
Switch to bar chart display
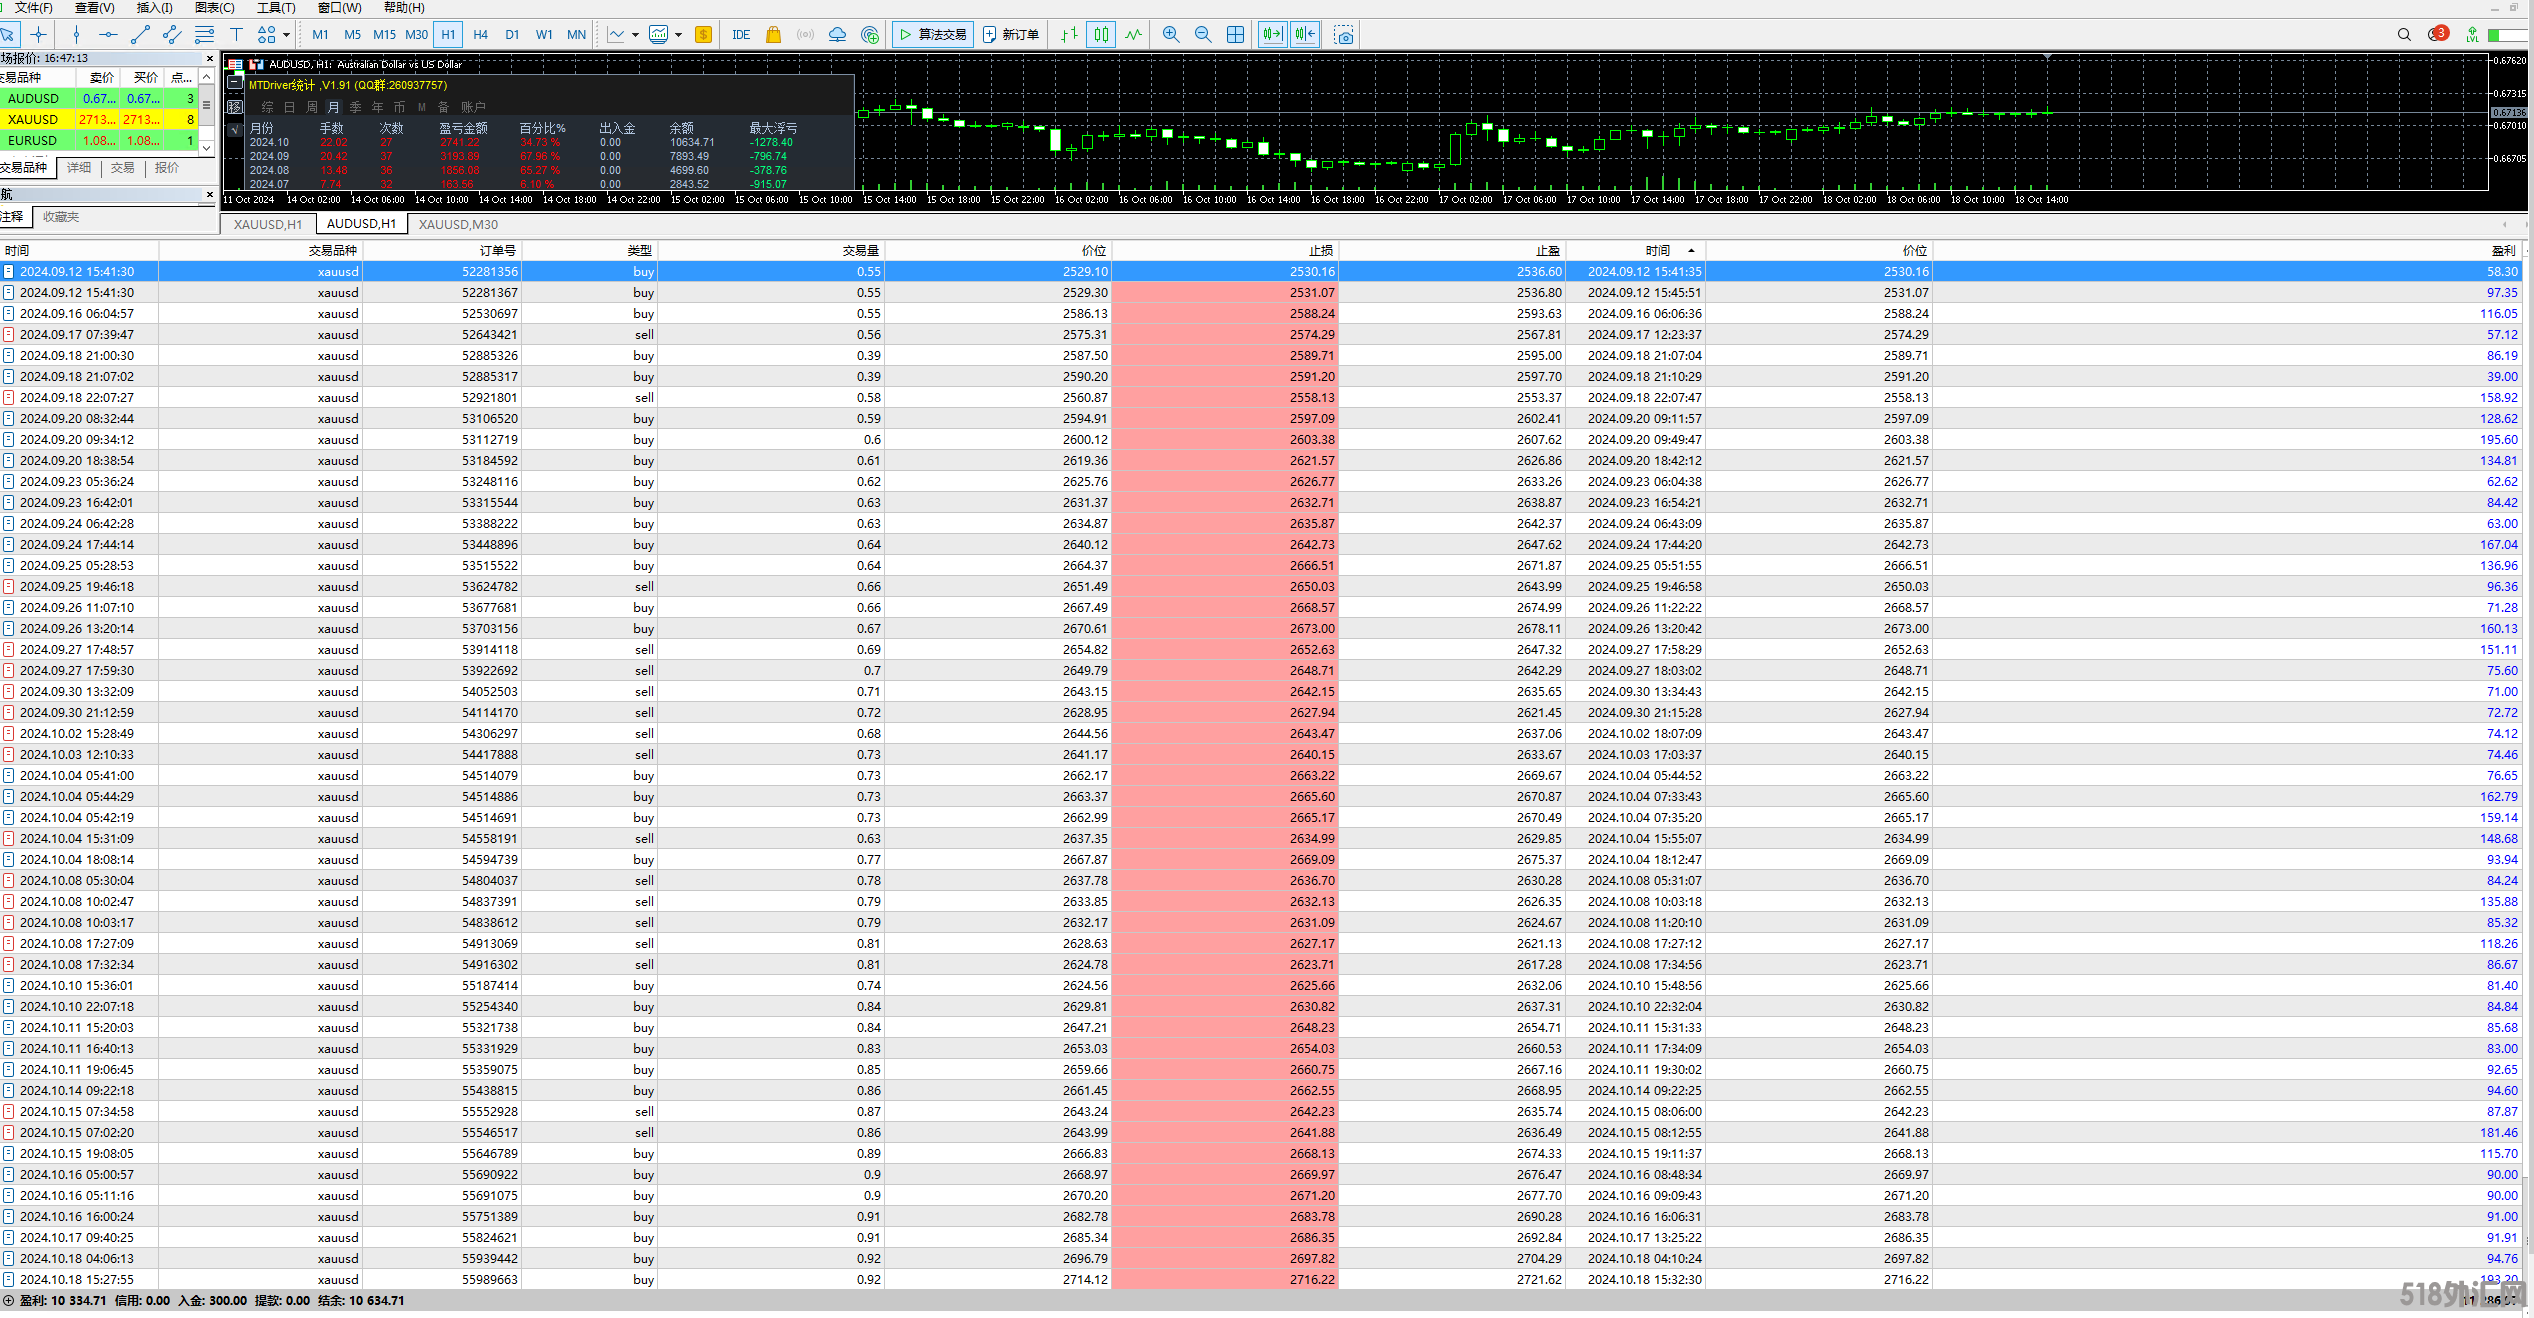pyautogui.click(x=1069, y=34)
